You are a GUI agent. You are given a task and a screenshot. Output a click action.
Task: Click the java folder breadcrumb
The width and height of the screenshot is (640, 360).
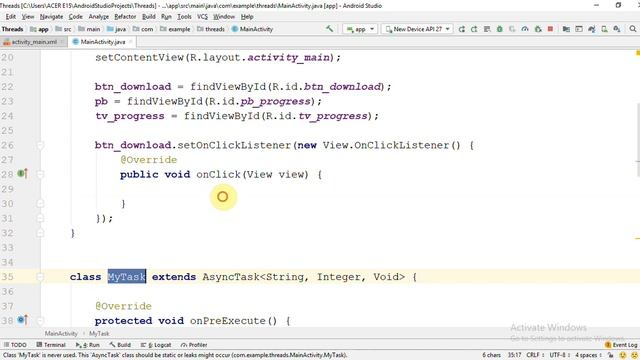click(x=117, y=29)
